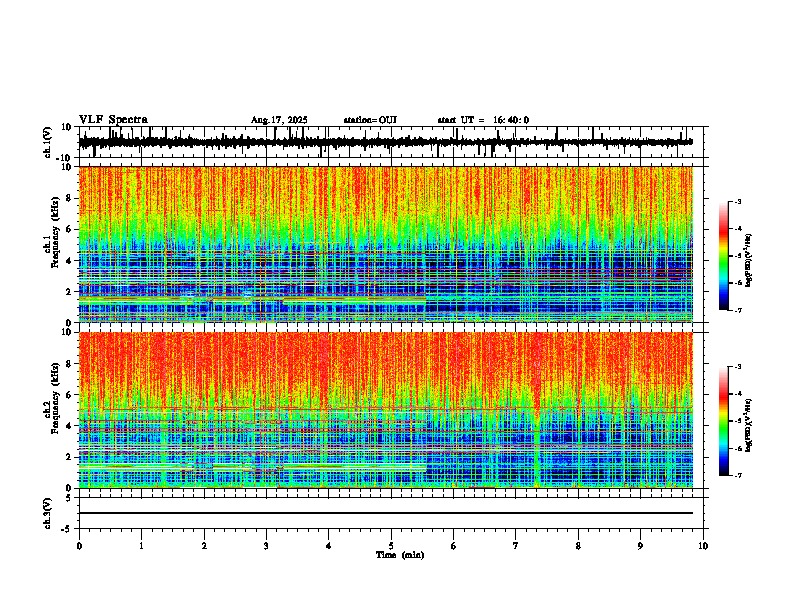Click the ch.2 spectrogram plot
This screenshot has width=792, height=612.
(386, 410)
